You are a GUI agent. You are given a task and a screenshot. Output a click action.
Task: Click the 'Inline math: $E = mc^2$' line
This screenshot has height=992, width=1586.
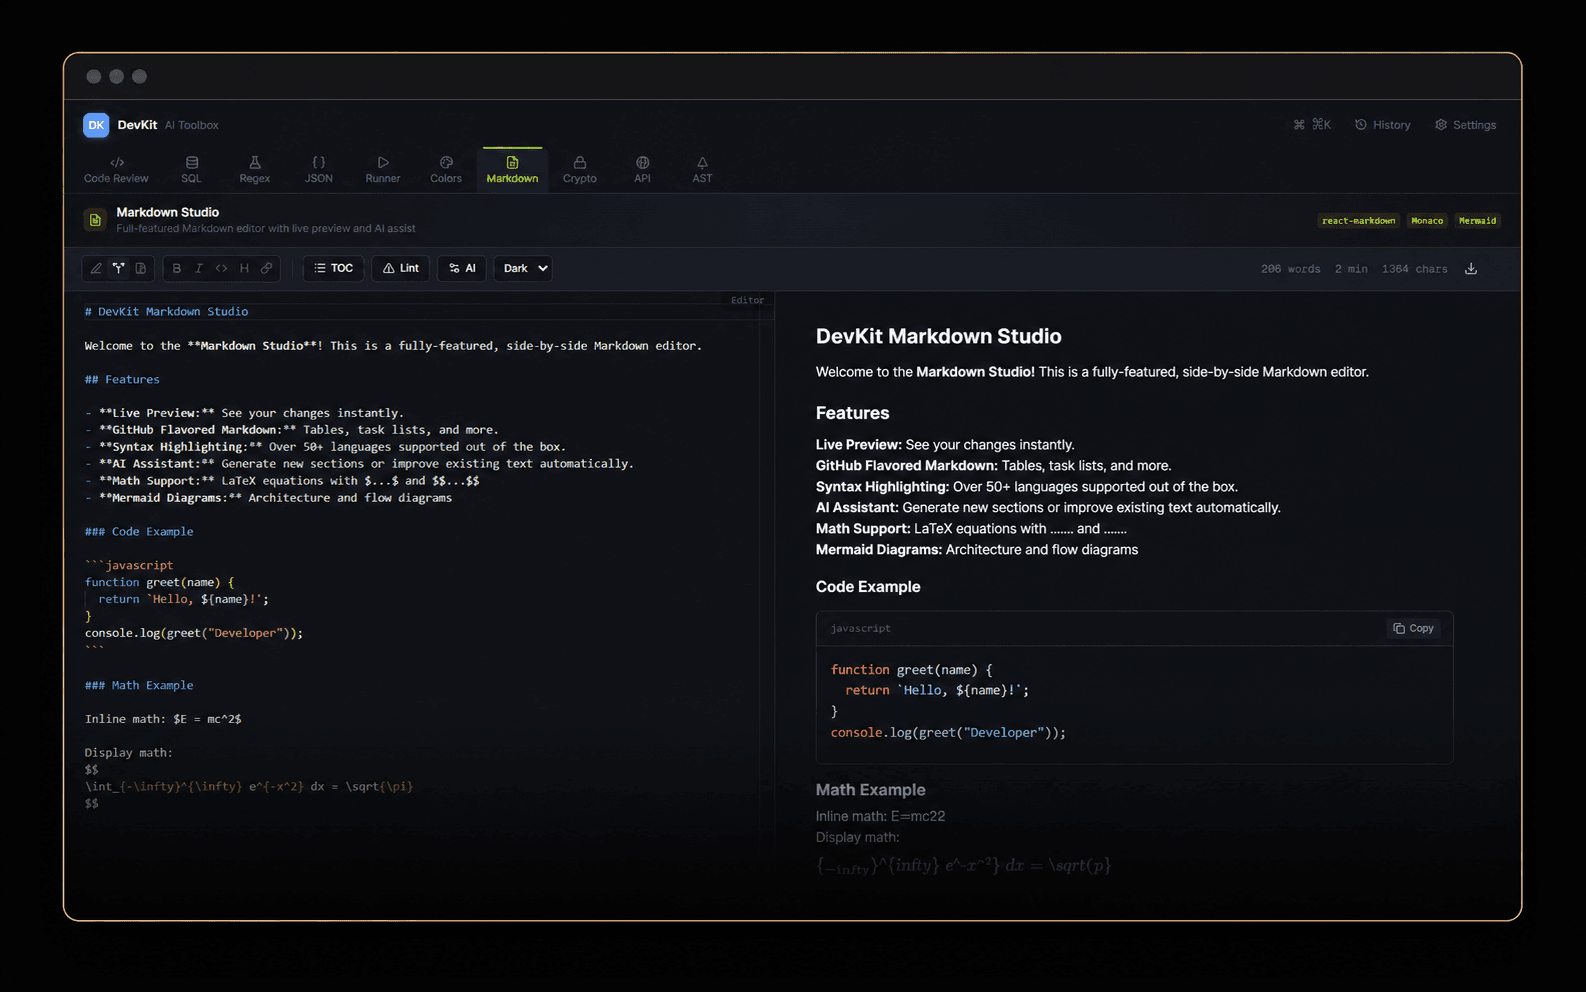[163, 719]
